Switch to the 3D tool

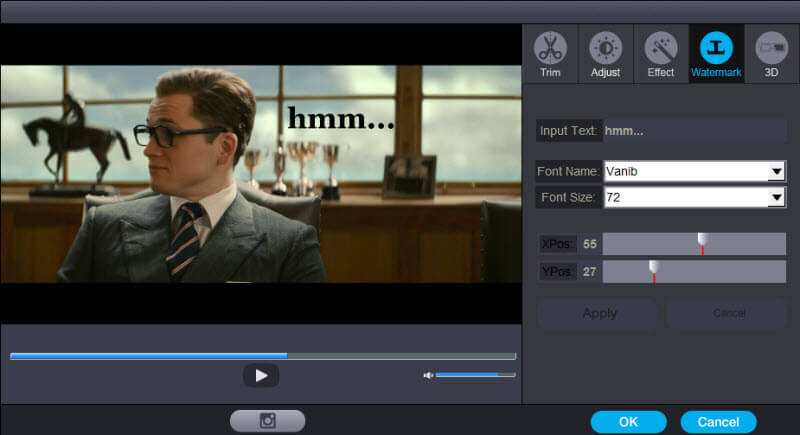tap(771, 54)
